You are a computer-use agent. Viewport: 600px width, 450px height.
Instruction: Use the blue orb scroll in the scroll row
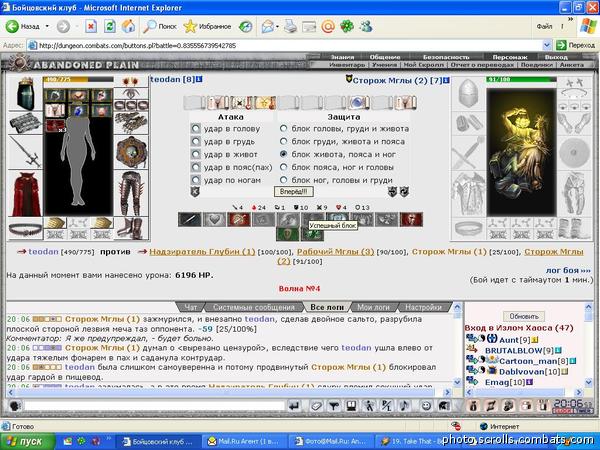(x=358, y=103)
